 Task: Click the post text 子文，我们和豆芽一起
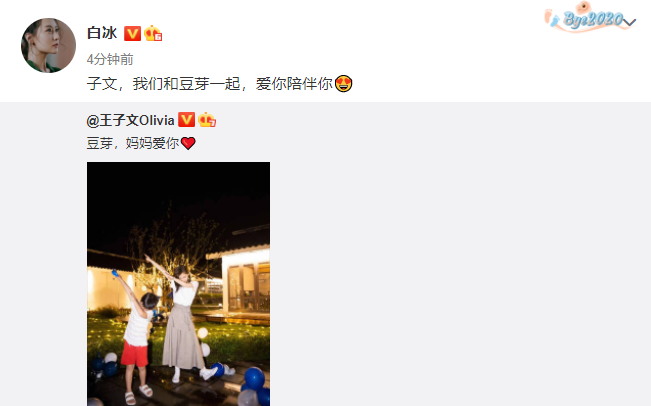pyautogui.click(x=164, y=83)
